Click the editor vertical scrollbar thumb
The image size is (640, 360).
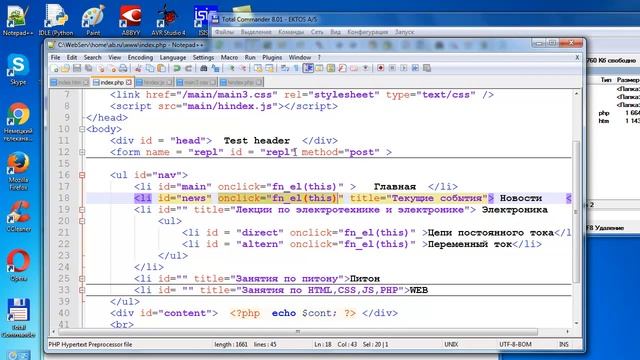[x=576, y=211]
